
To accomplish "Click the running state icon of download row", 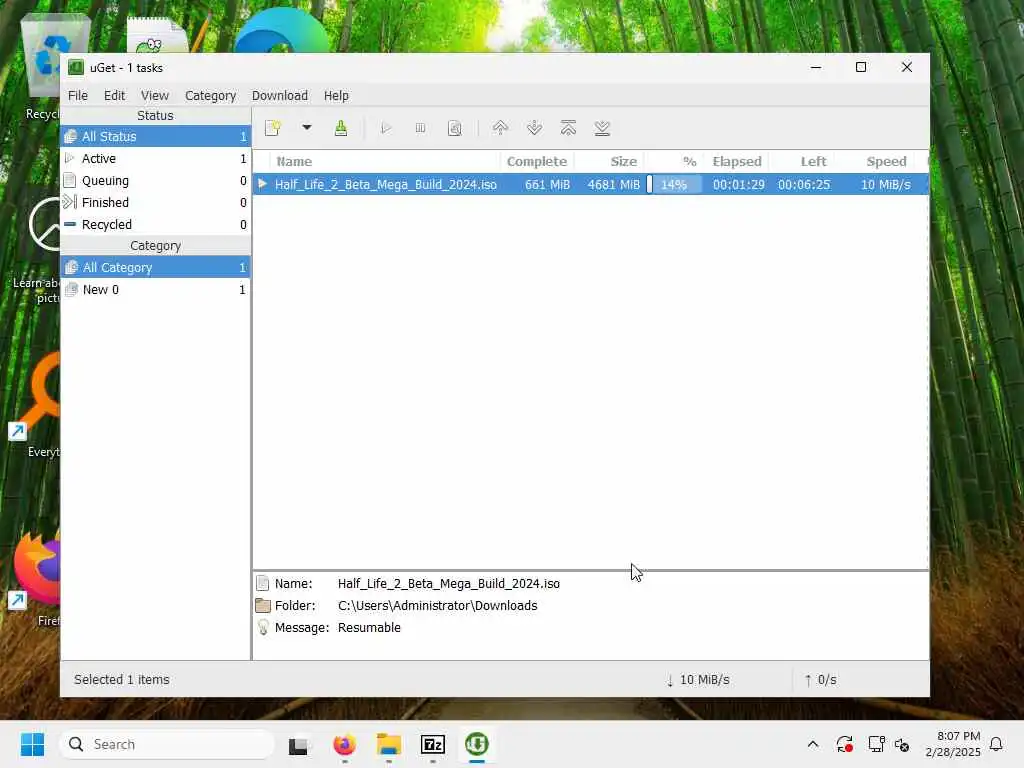I will pos(263,184).
